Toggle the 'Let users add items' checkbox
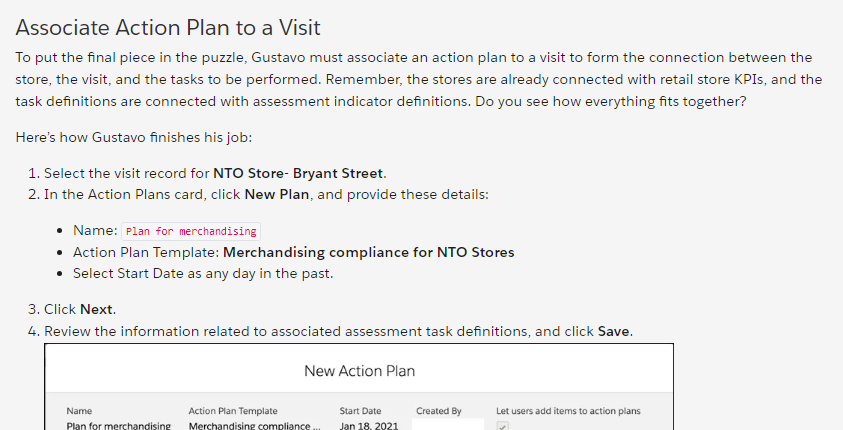 (x=502, y=426)
